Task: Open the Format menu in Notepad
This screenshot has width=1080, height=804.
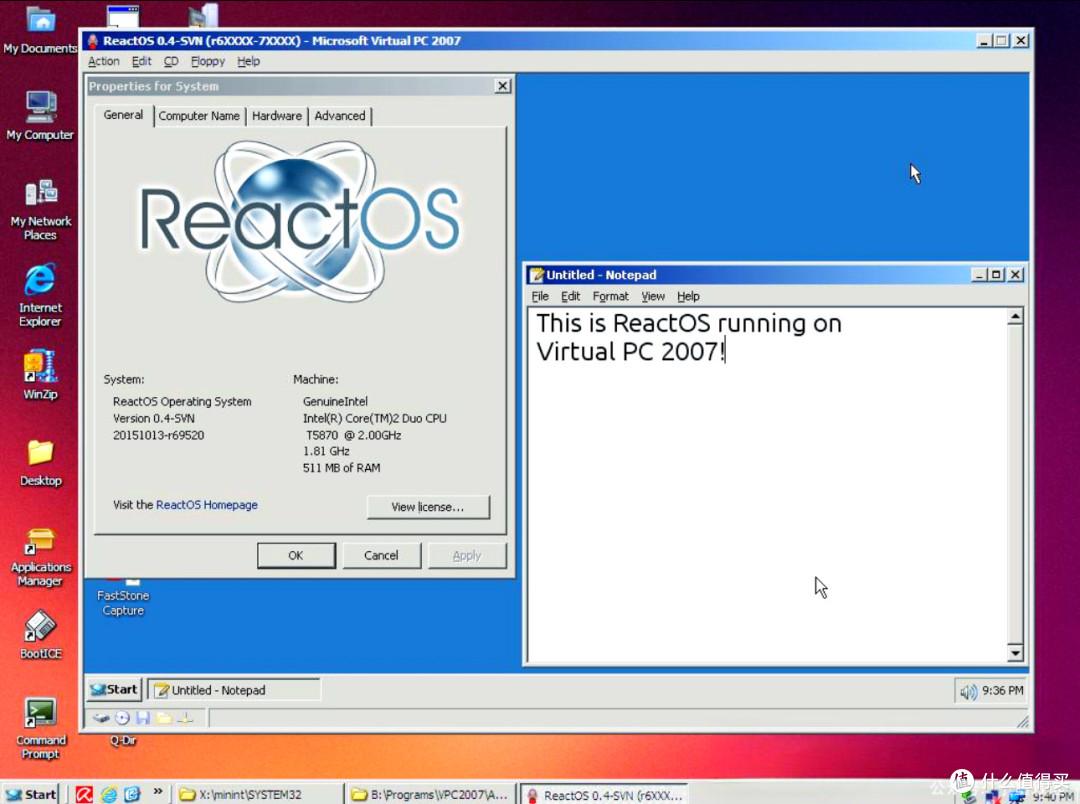Action: point(610,296)
